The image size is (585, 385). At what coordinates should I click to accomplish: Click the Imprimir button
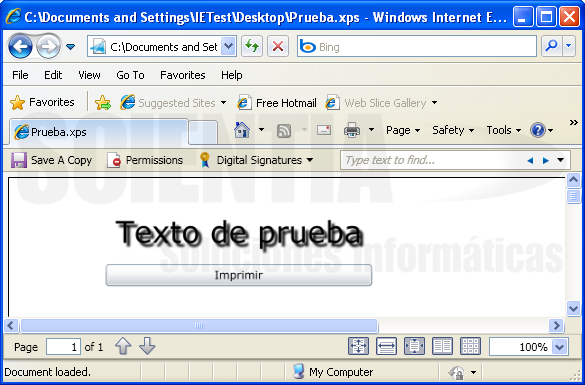[239, 275]
